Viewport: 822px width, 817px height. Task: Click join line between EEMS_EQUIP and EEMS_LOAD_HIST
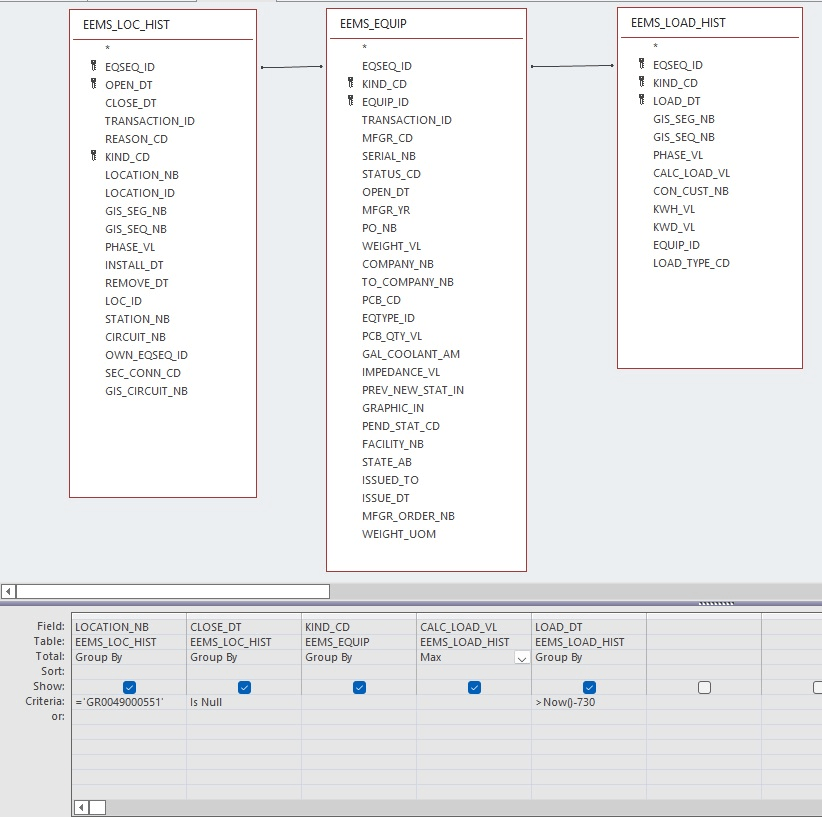coord(572,66)
